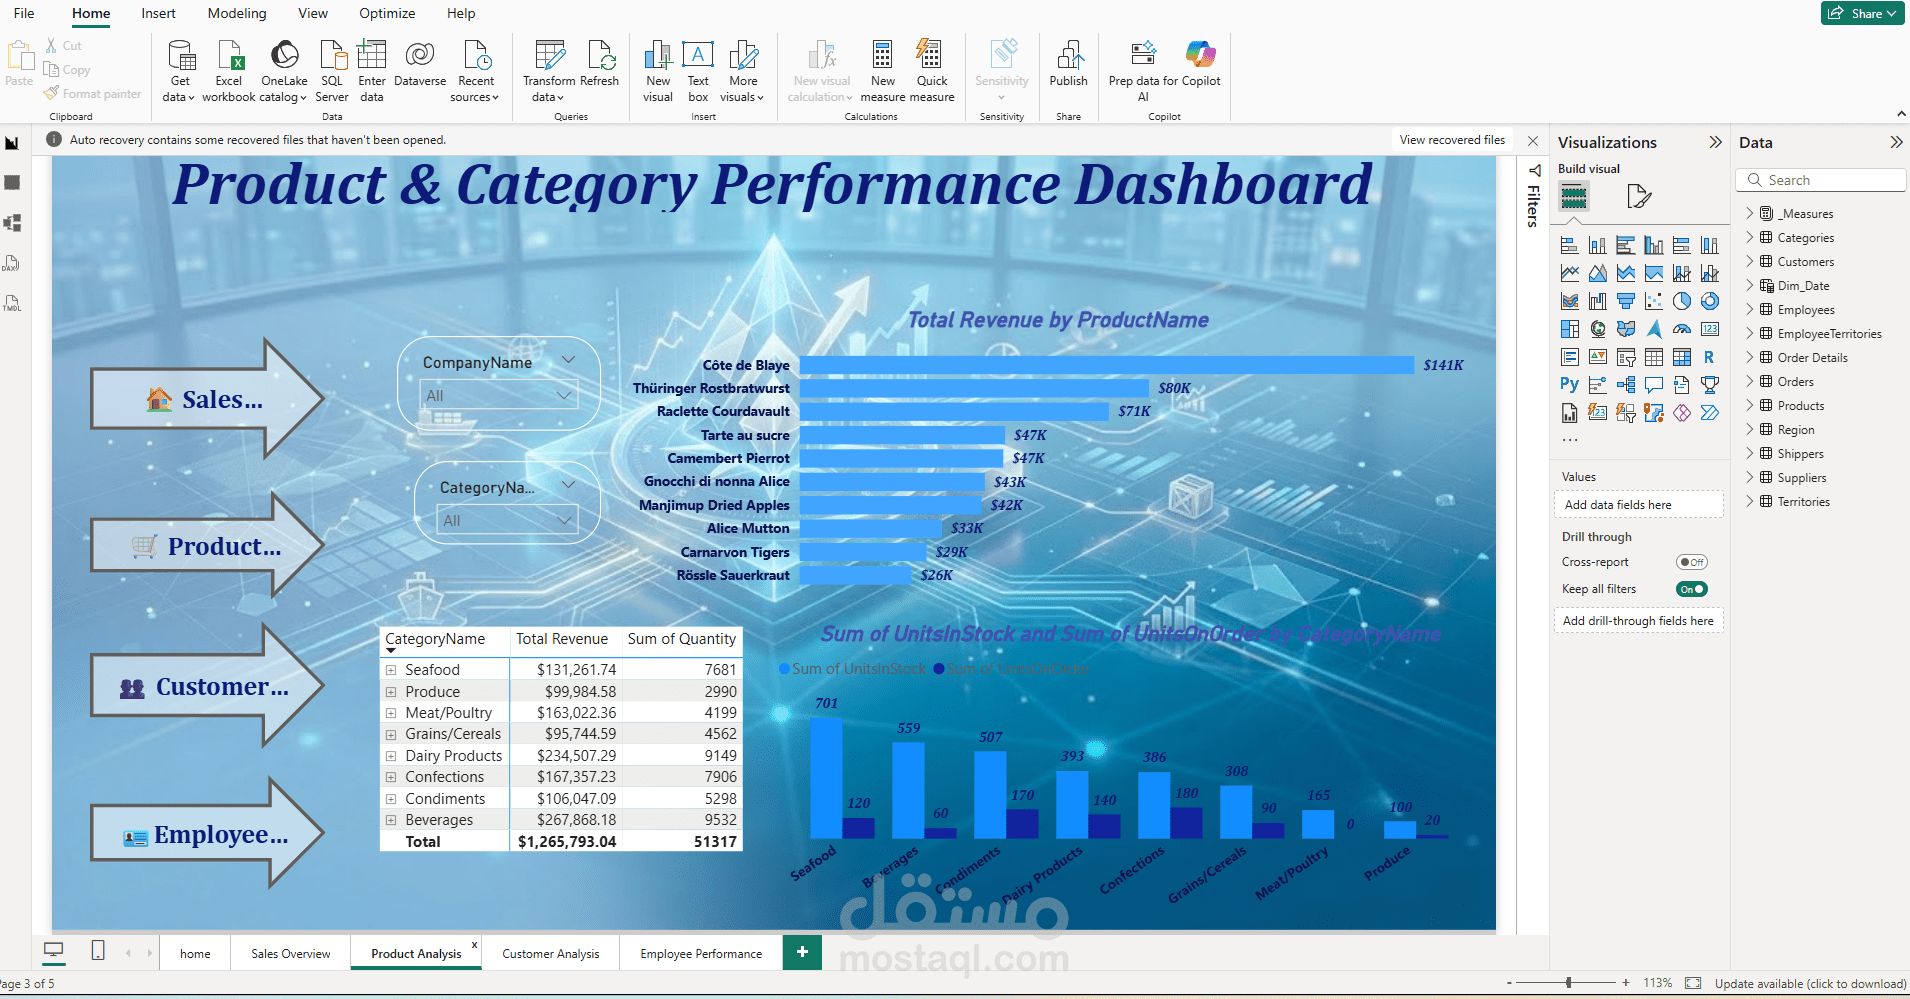Toggle Cross-report drill through
The height and width of the screenshot is (999, 1910).
pos(1692,562)
